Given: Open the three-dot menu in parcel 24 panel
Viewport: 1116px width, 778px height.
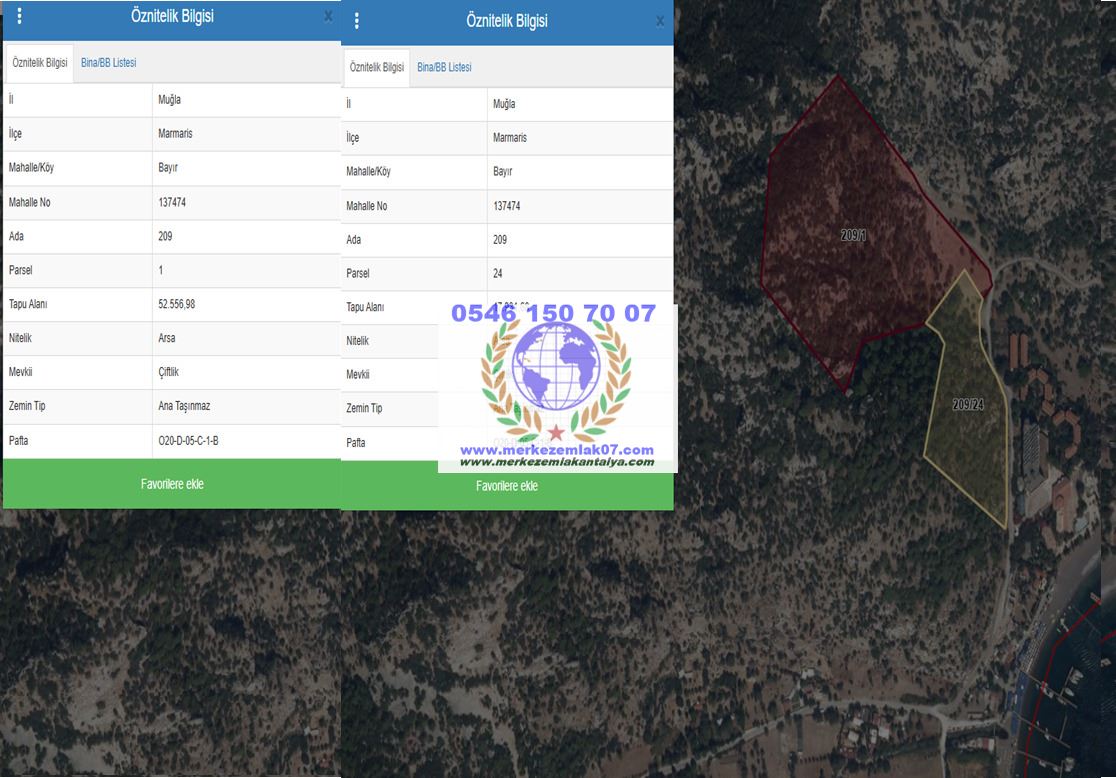Looking at the screenshot, I should (357, 21).
